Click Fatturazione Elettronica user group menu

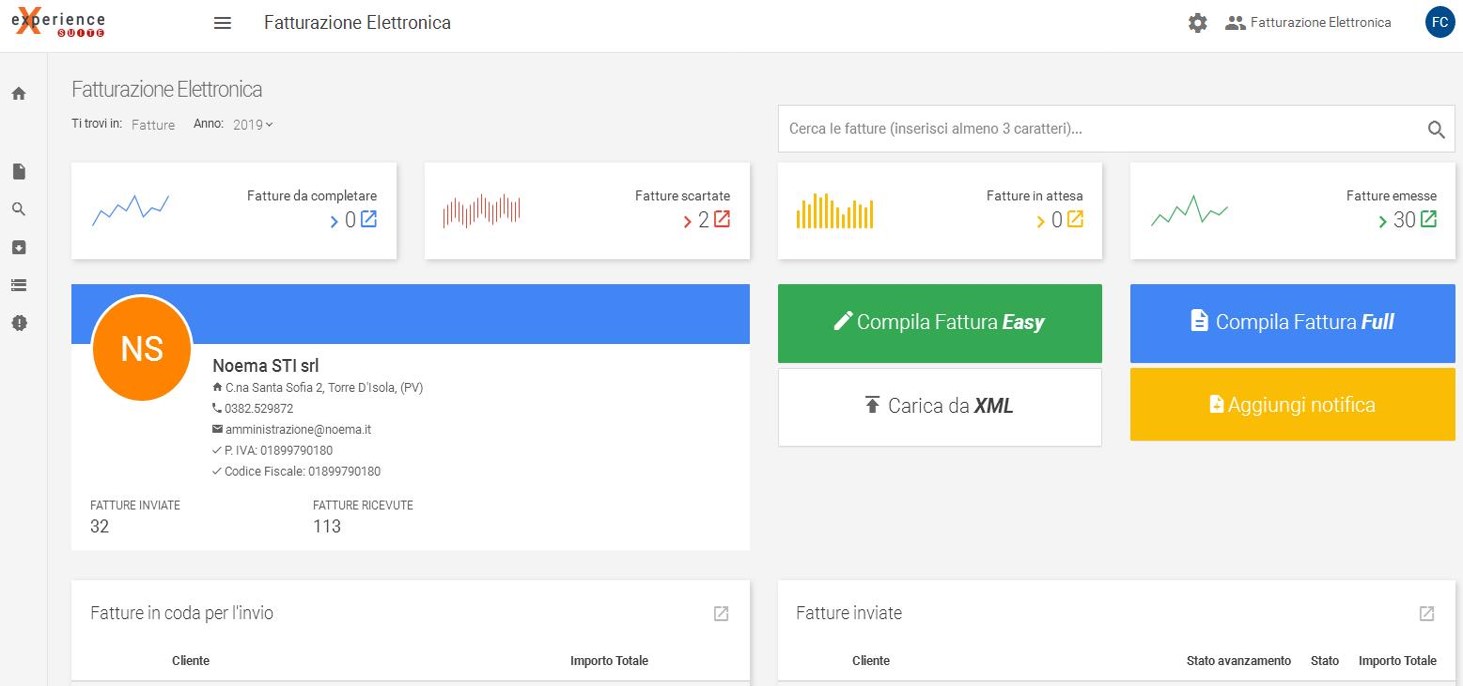click(1308, 22)
